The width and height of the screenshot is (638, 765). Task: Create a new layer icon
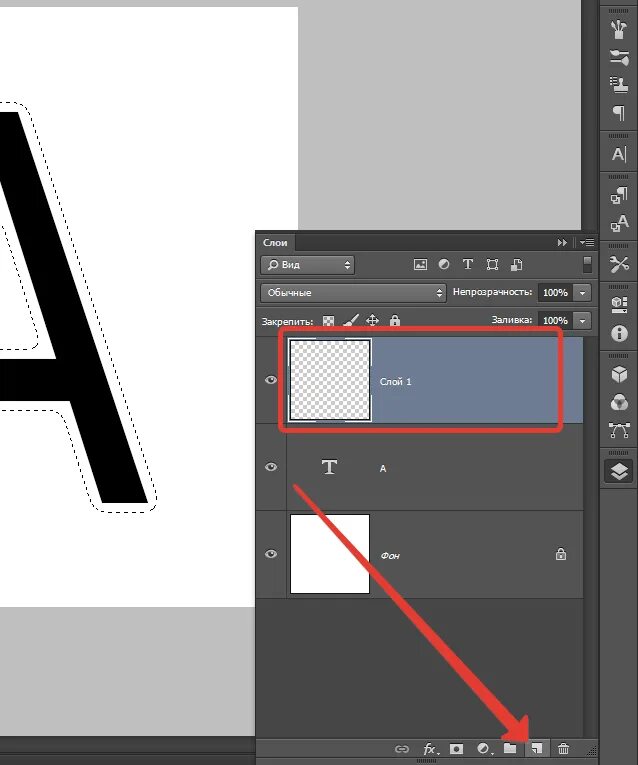tap(537, 748)
